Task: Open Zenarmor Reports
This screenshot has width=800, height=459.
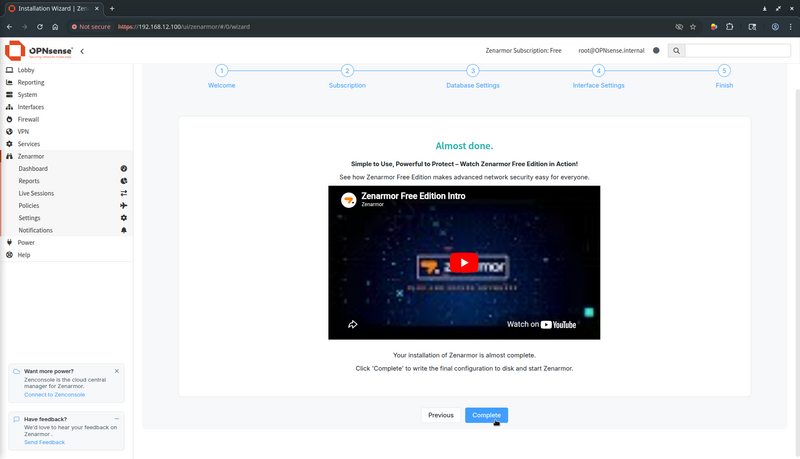Action: (x=29, y=181)
